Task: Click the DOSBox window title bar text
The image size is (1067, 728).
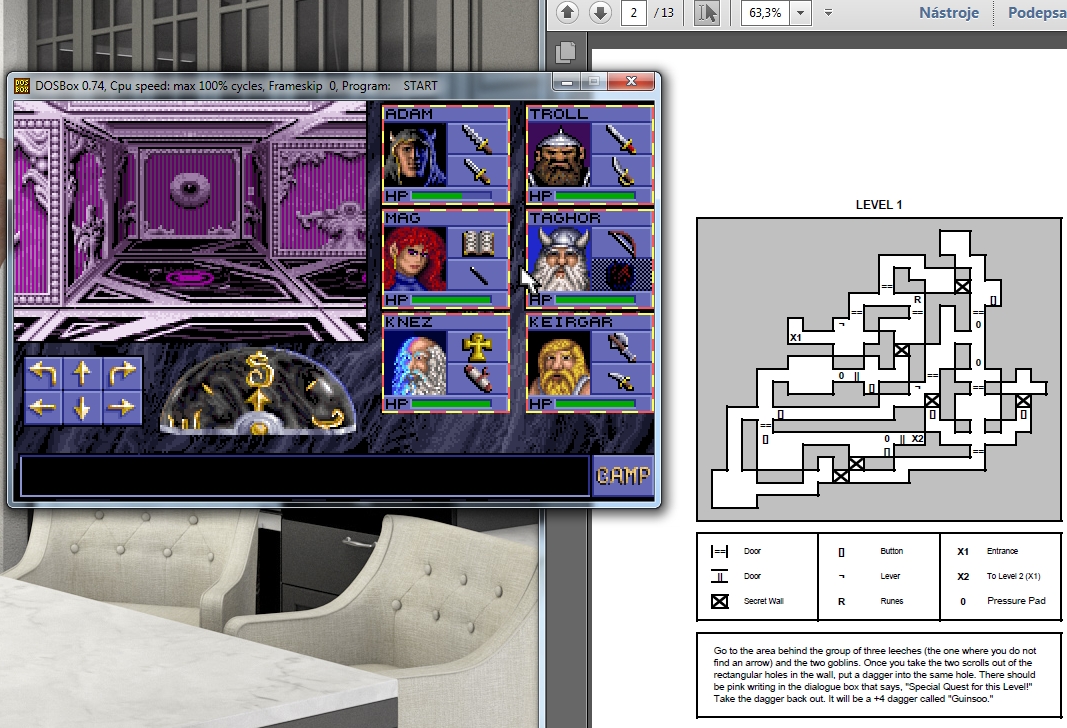Action: click(x=236, y=86)
